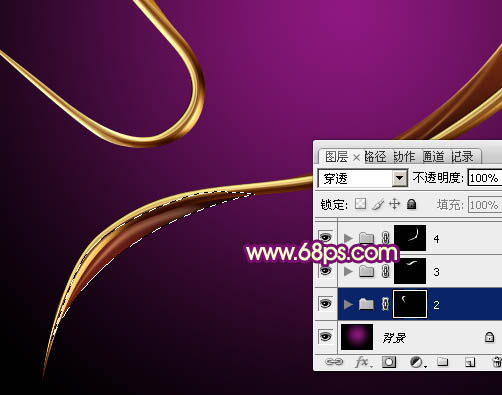Expand group 4 with its triangle
The height and width of the screenshot is (395, 502).
pyautogui.click(x=348, y=238)
